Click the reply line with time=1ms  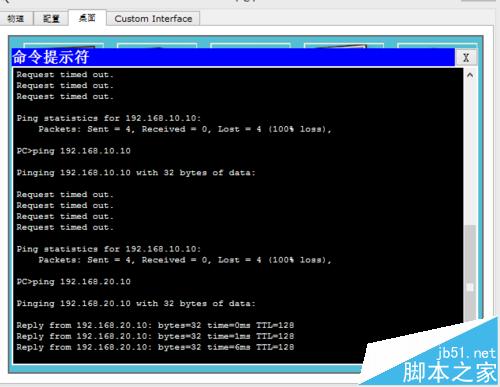click(155, 336)
